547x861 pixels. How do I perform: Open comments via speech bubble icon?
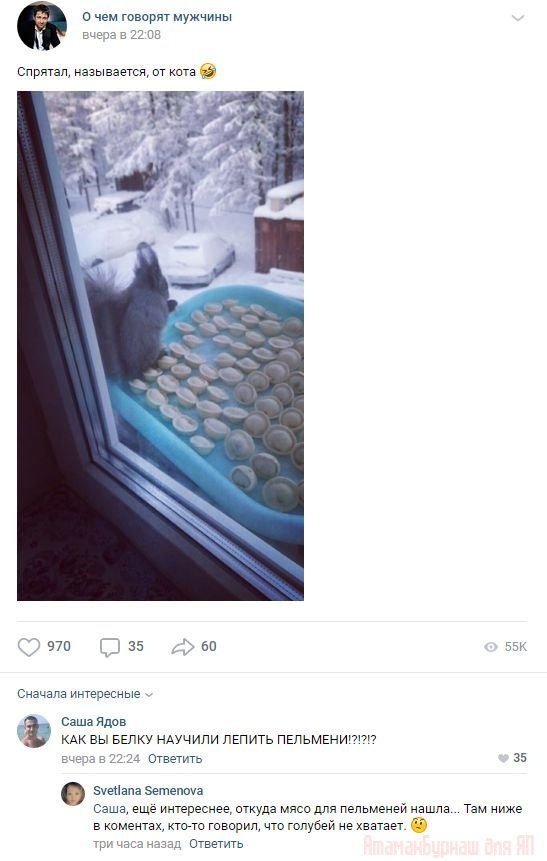click(x=109, y=647)
